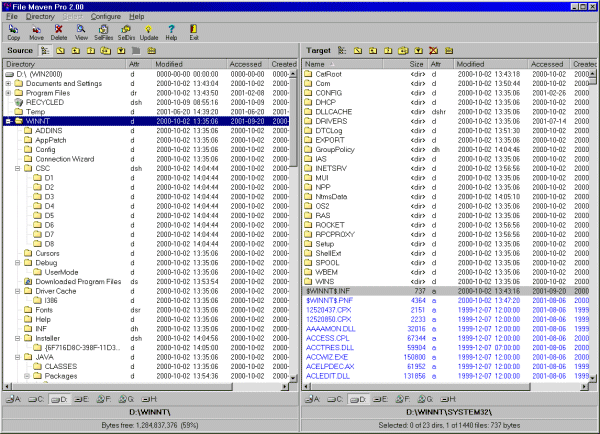Switch Target panel to drive H:
This screenshot has height=434, width=600.
448,399
